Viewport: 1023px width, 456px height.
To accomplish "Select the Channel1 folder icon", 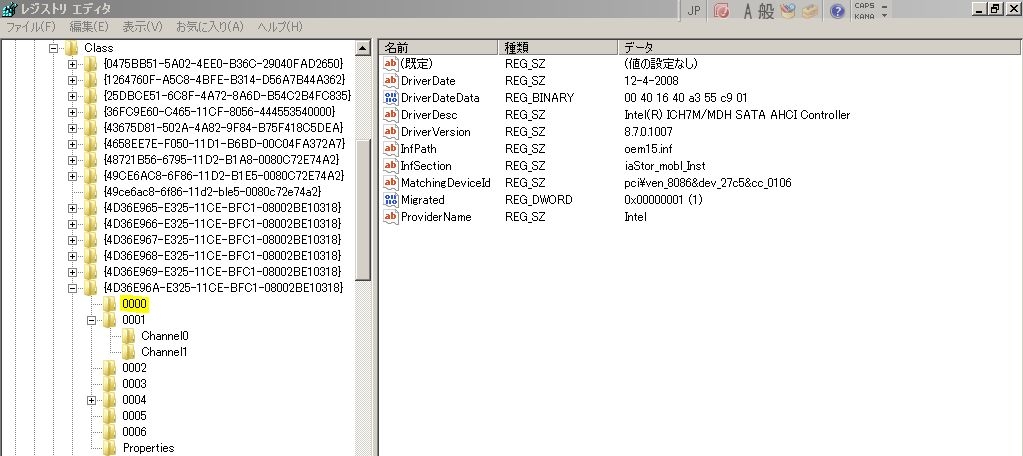I will coord(129,352).
